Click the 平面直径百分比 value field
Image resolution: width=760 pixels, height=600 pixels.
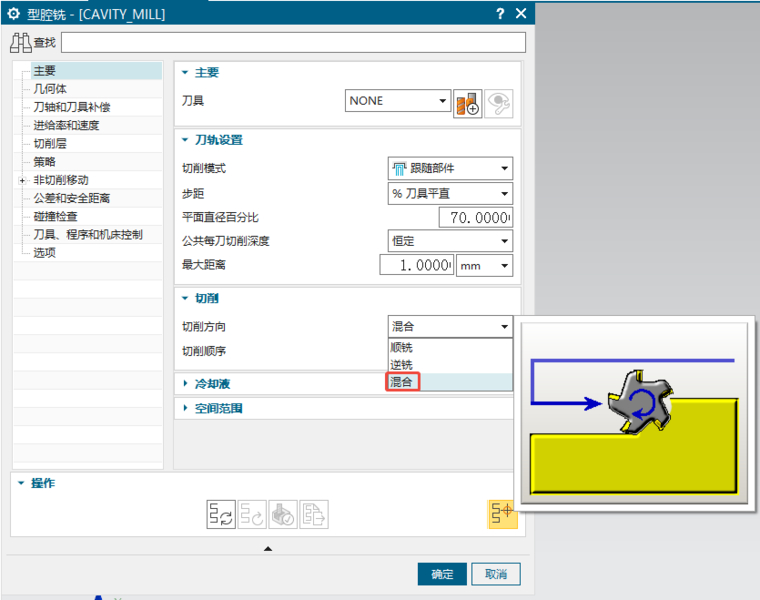point(475,218)
